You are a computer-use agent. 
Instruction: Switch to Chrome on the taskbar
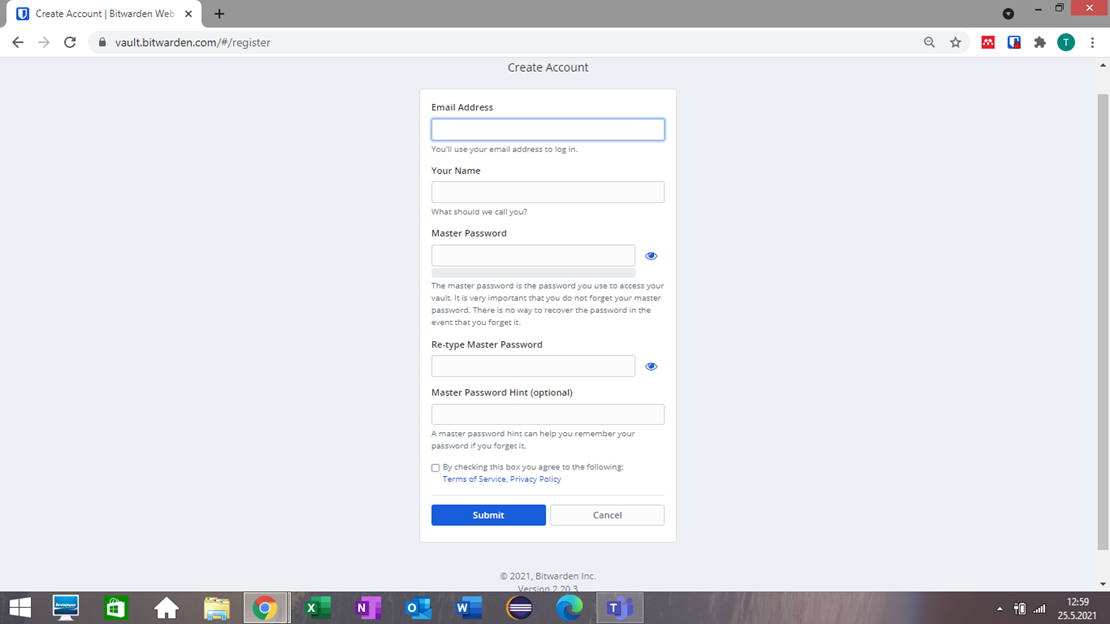[265, 608]
